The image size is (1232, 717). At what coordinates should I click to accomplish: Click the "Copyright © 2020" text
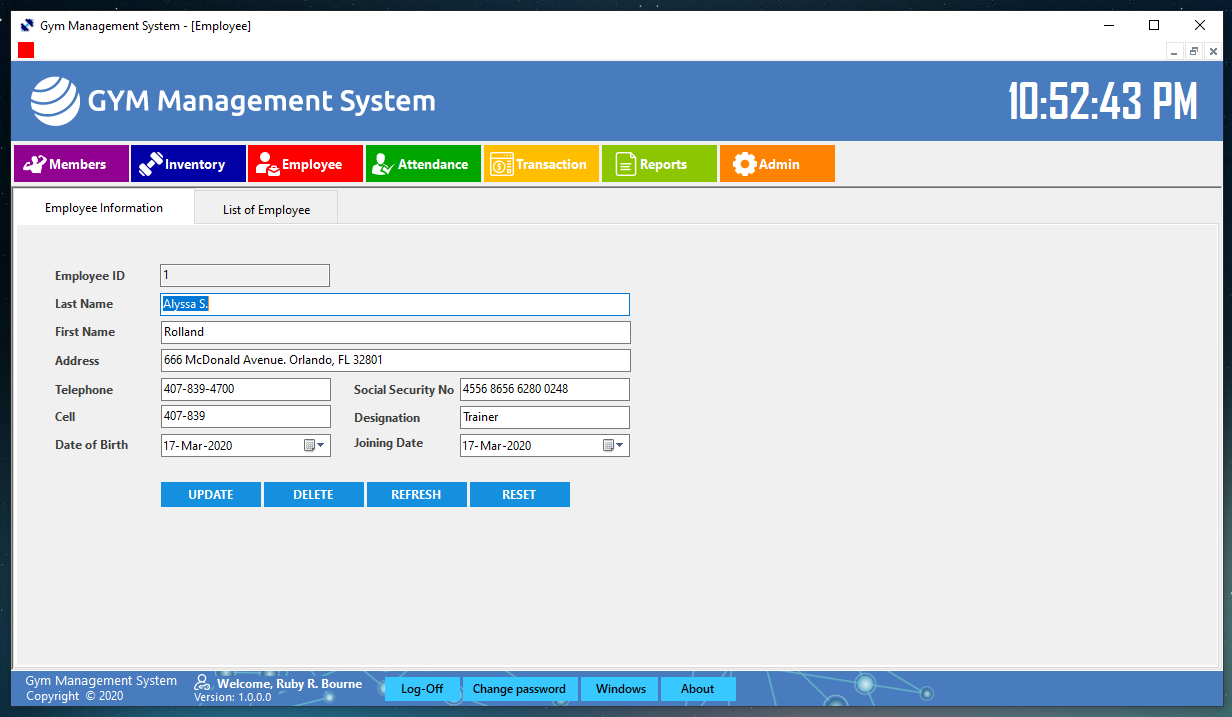click(x=75, y=696)
